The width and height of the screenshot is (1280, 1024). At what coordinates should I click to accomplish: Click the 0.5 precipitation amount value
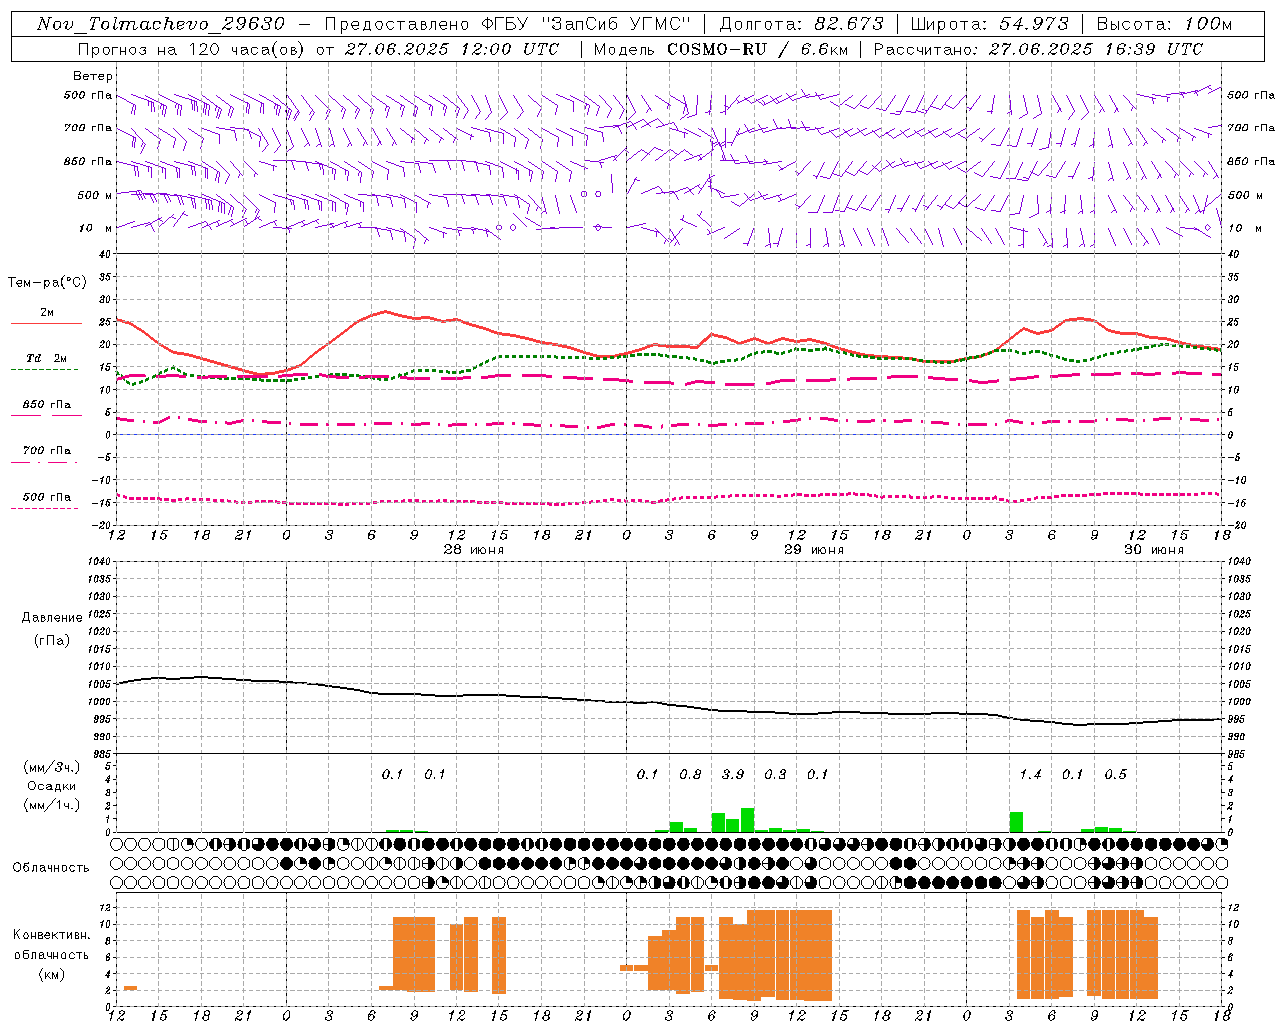click(1115, 774)
